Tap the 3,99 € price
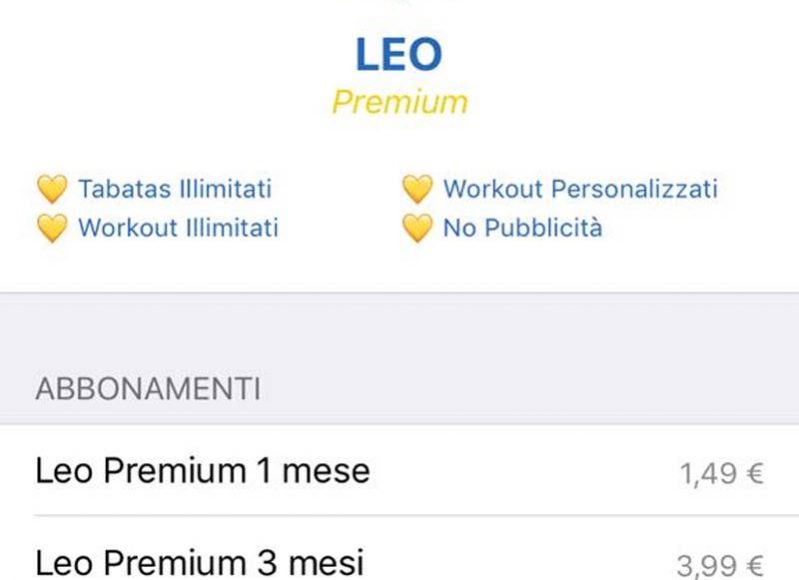The width and height of the screenshot is (799, 580). 720,565
